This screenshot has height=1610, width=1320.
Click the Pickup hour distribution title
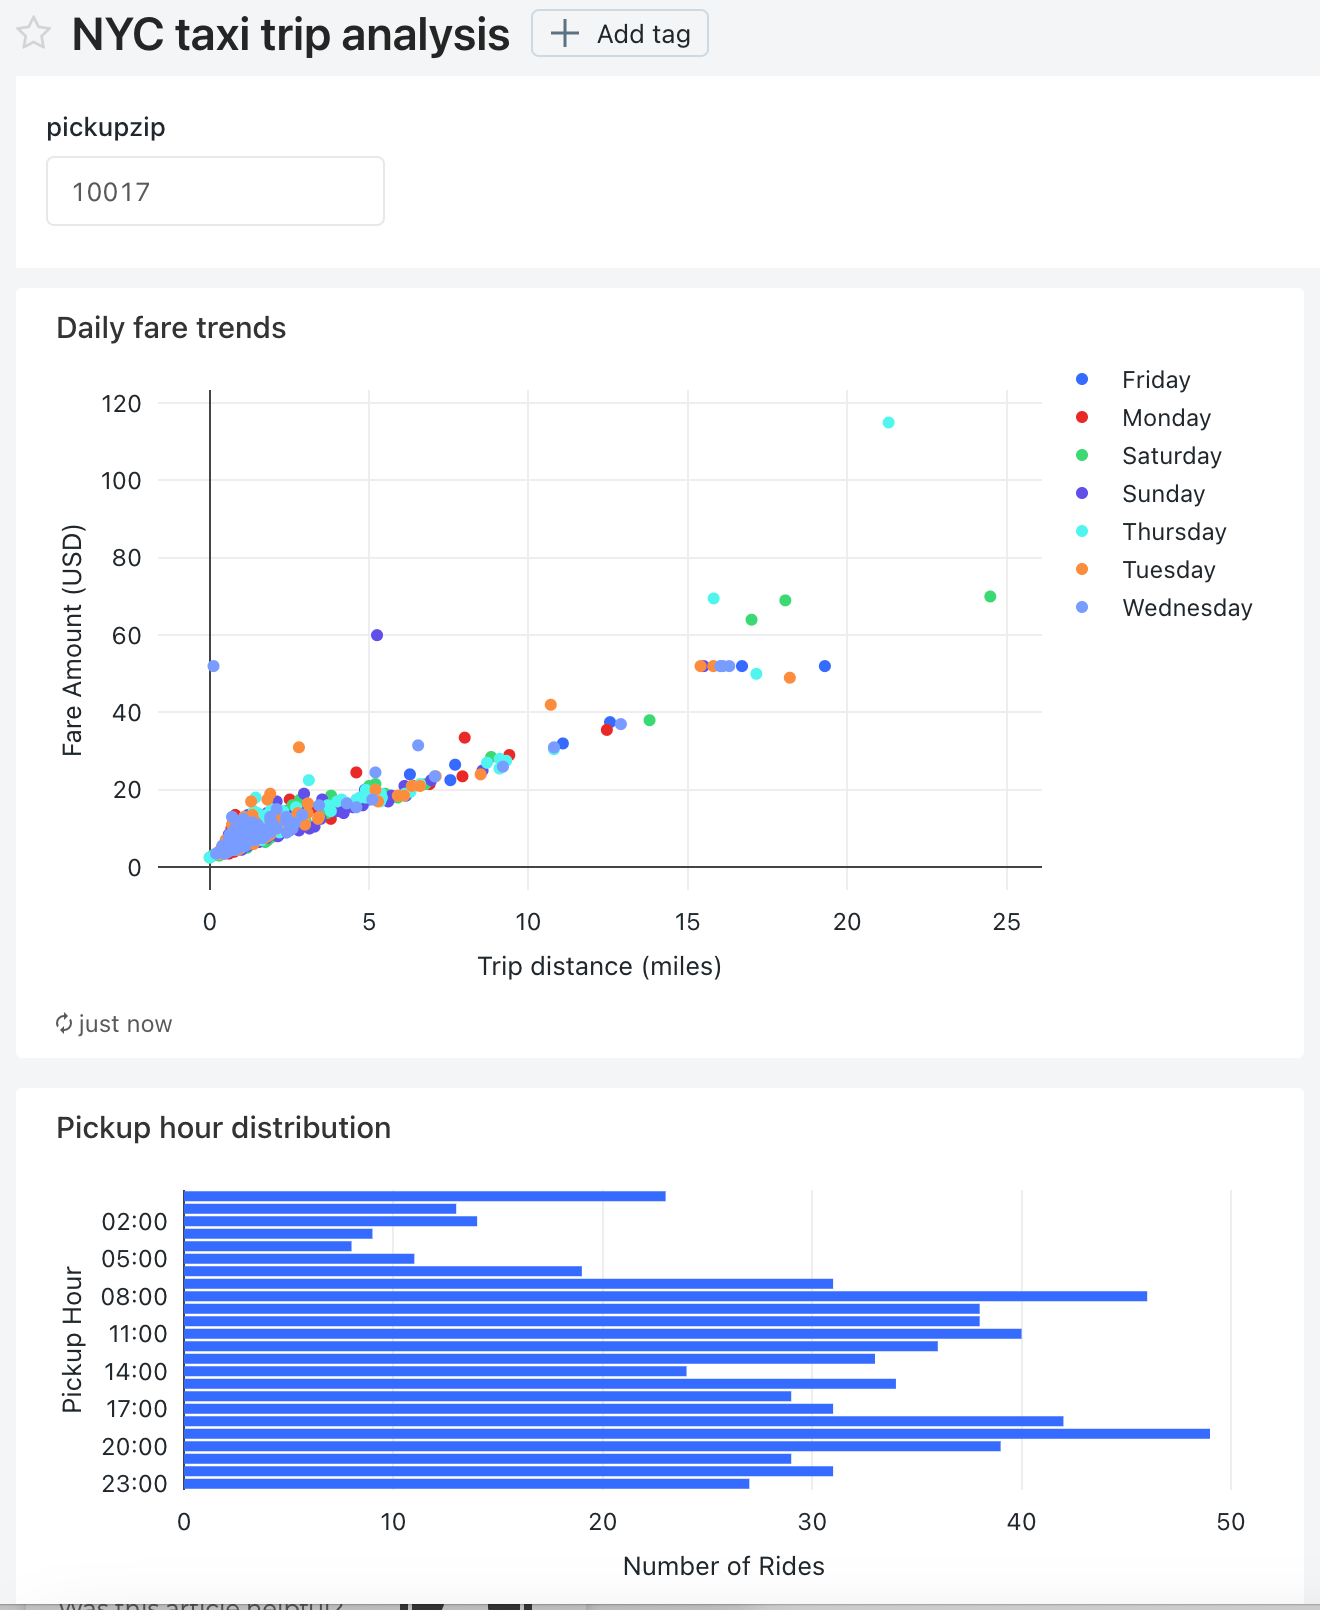click(x=223, y=1128)
